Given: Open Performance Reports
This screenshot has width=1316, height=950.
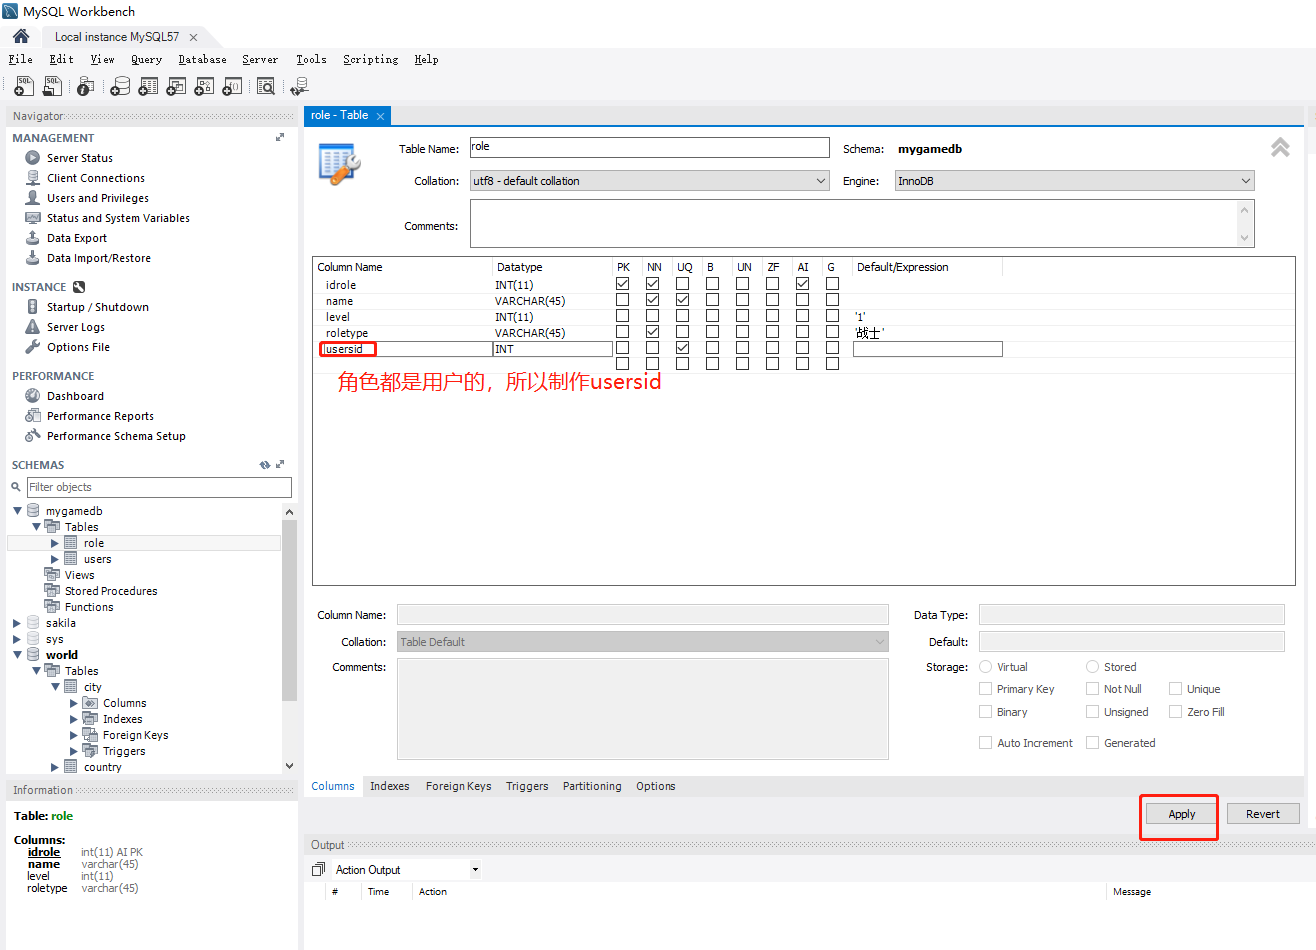Looking at the screenshot, I should (x=100, y=416).
